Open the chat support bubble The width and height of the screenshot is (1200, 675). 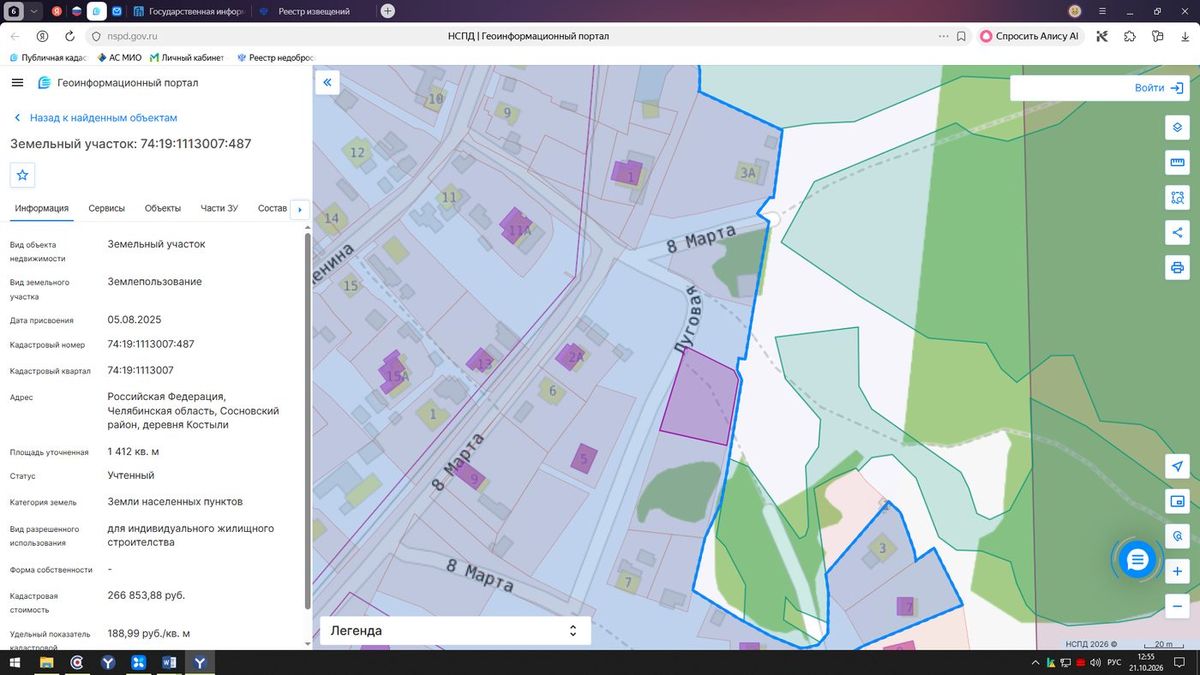click(1136, 560)
